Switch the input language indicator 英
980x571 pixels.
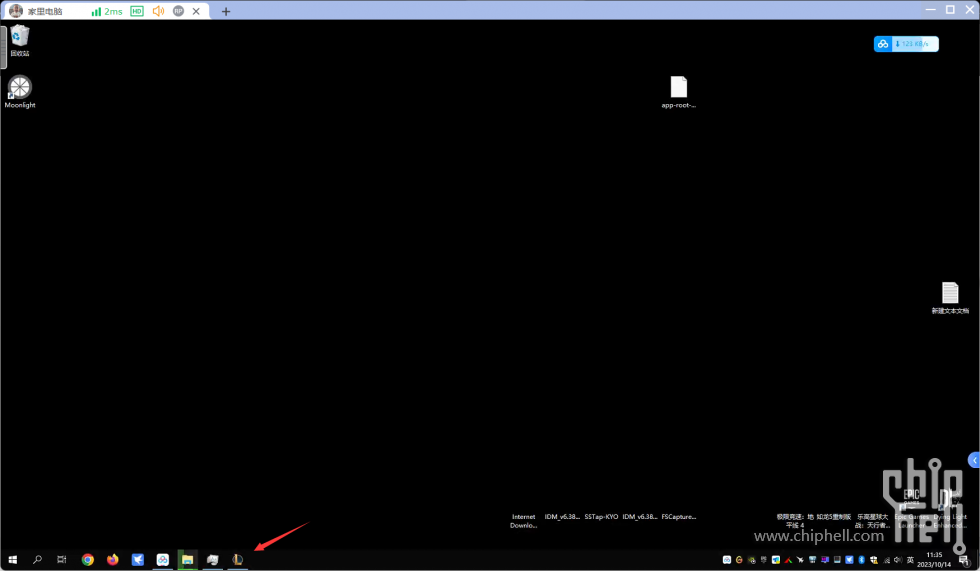pos(911,560)
